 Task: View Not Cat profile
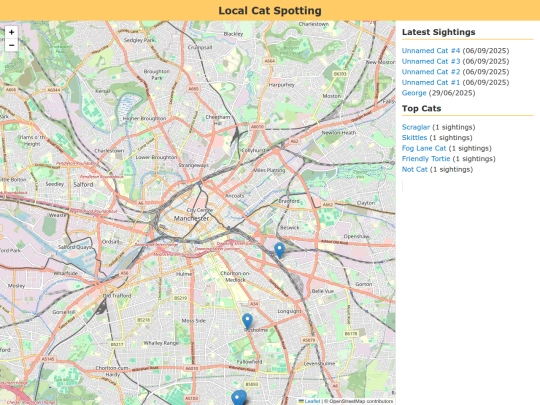click(x=415, y=169)
